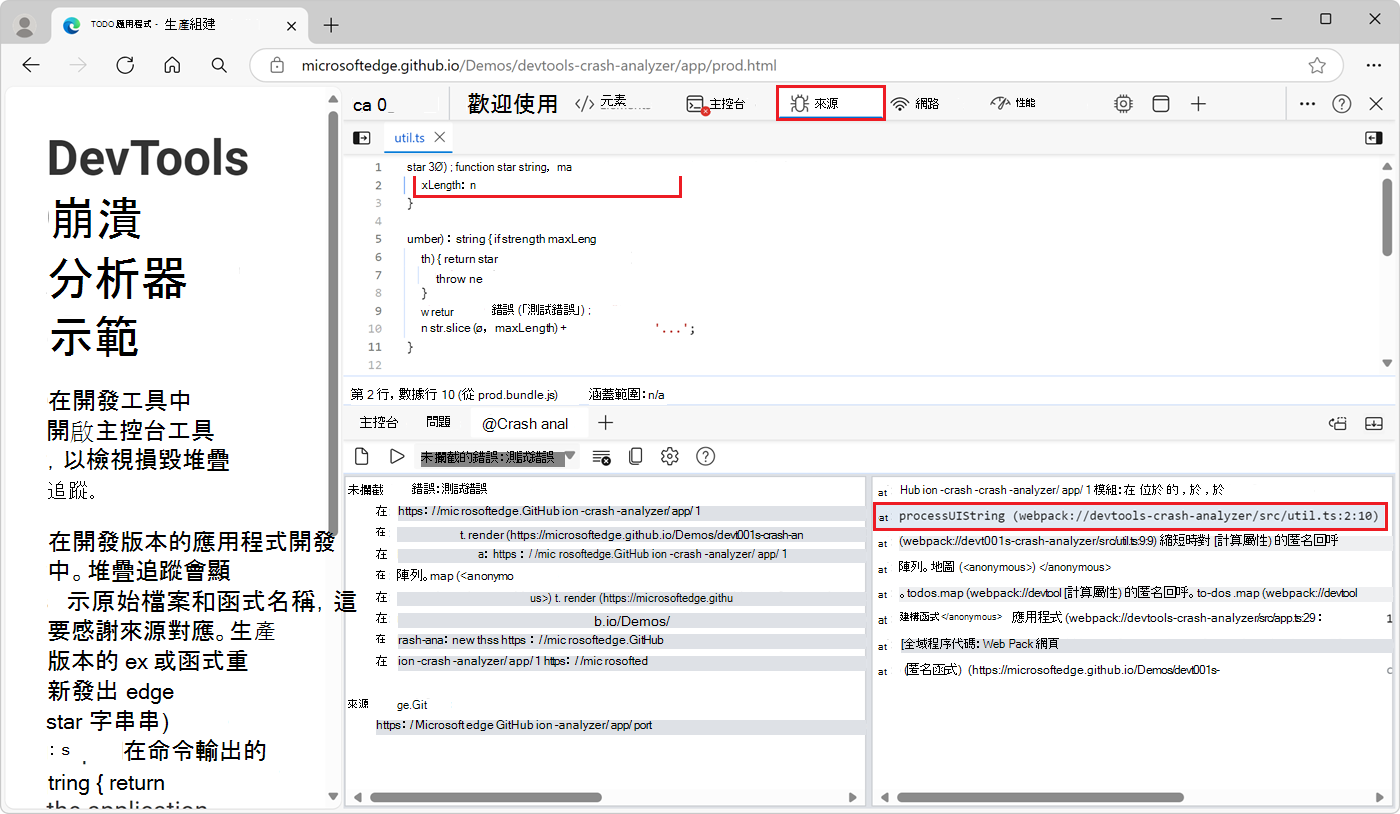Toggle the favorites star in address bar
Viewport: 1400px width, 814px height.
click(x=1319, y=65)
